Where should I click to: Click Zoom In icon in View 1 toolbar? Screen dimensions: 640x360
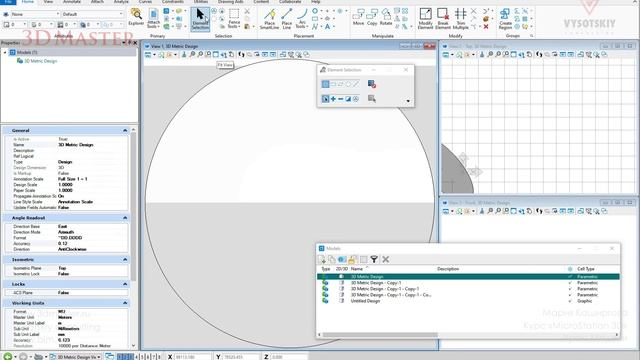point(192,54)
